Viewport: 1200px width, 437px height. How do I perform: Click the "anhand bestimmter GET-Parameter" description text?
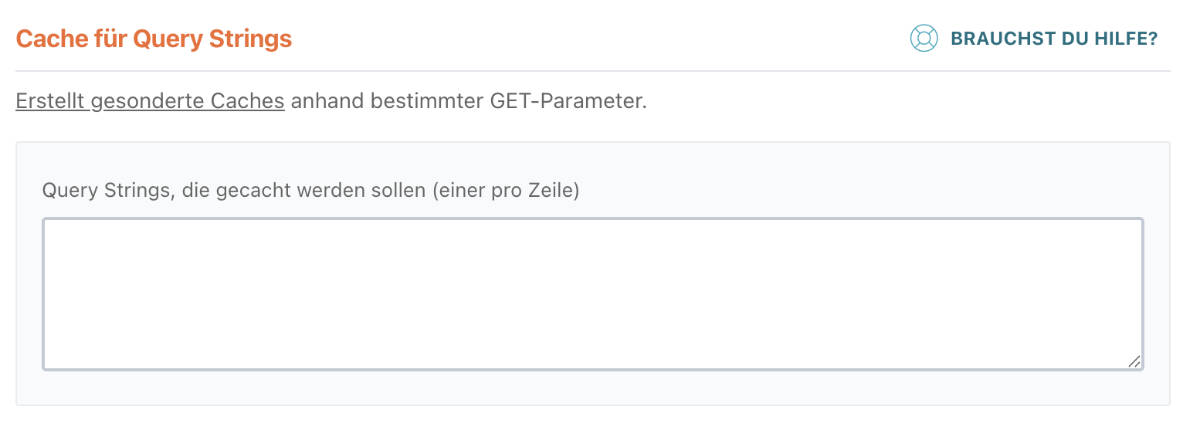click(468, 102)
